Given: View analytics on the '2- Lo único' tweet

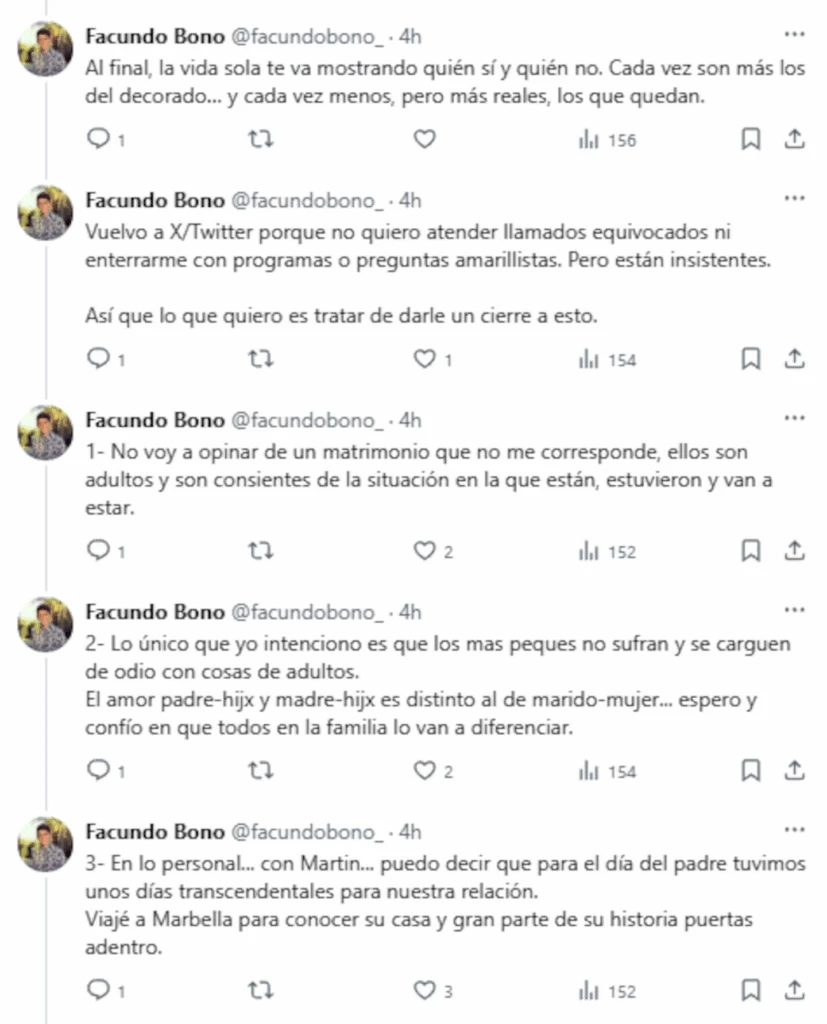Looking at the screenshot, I should pyautogui.click(x=607, y=771).
